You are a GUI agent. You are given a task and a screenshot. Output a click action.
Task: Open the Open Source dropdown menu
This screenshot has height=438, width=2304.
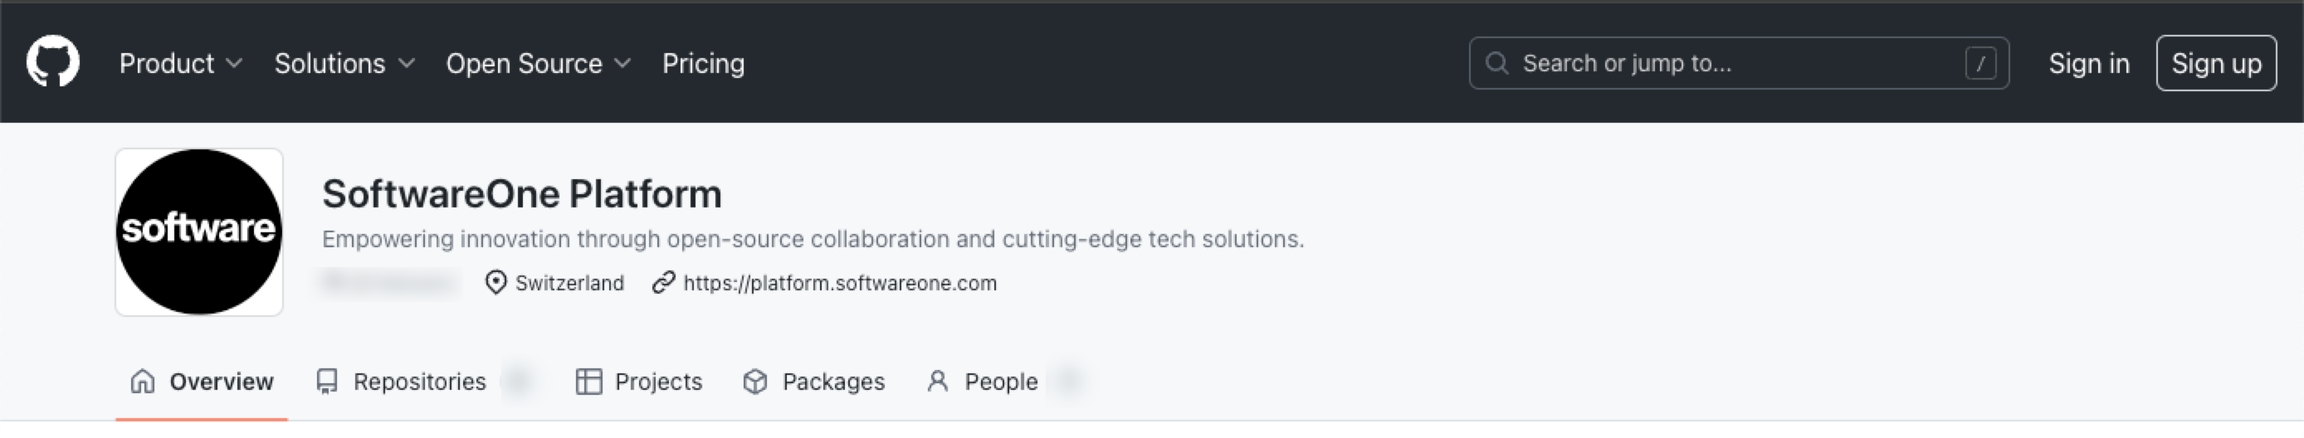click(x=538, y=63)
